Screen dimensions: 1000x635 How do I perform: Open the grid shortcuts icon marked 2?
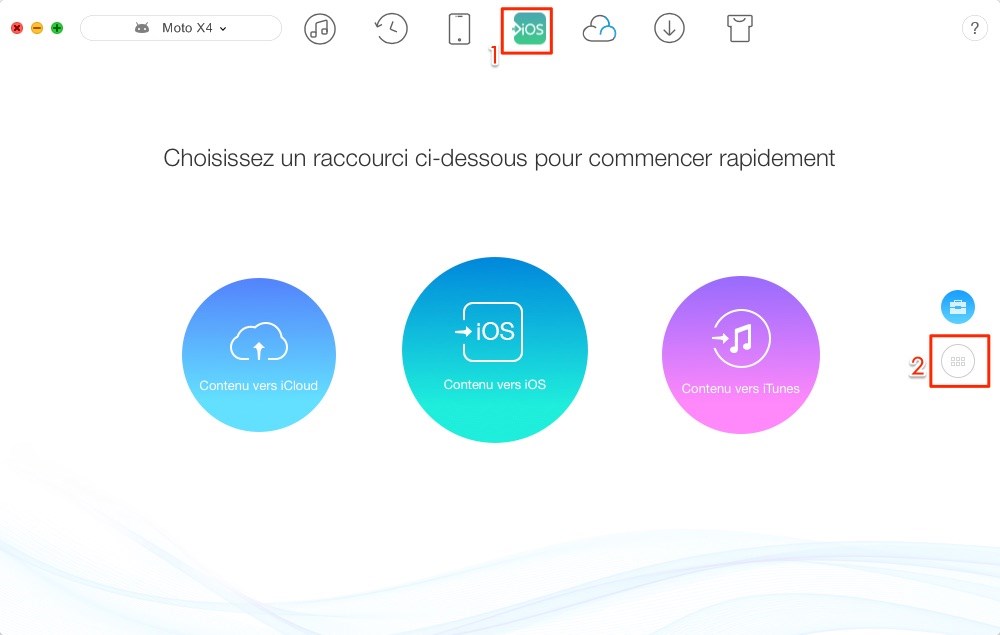(x=958, y=361)
